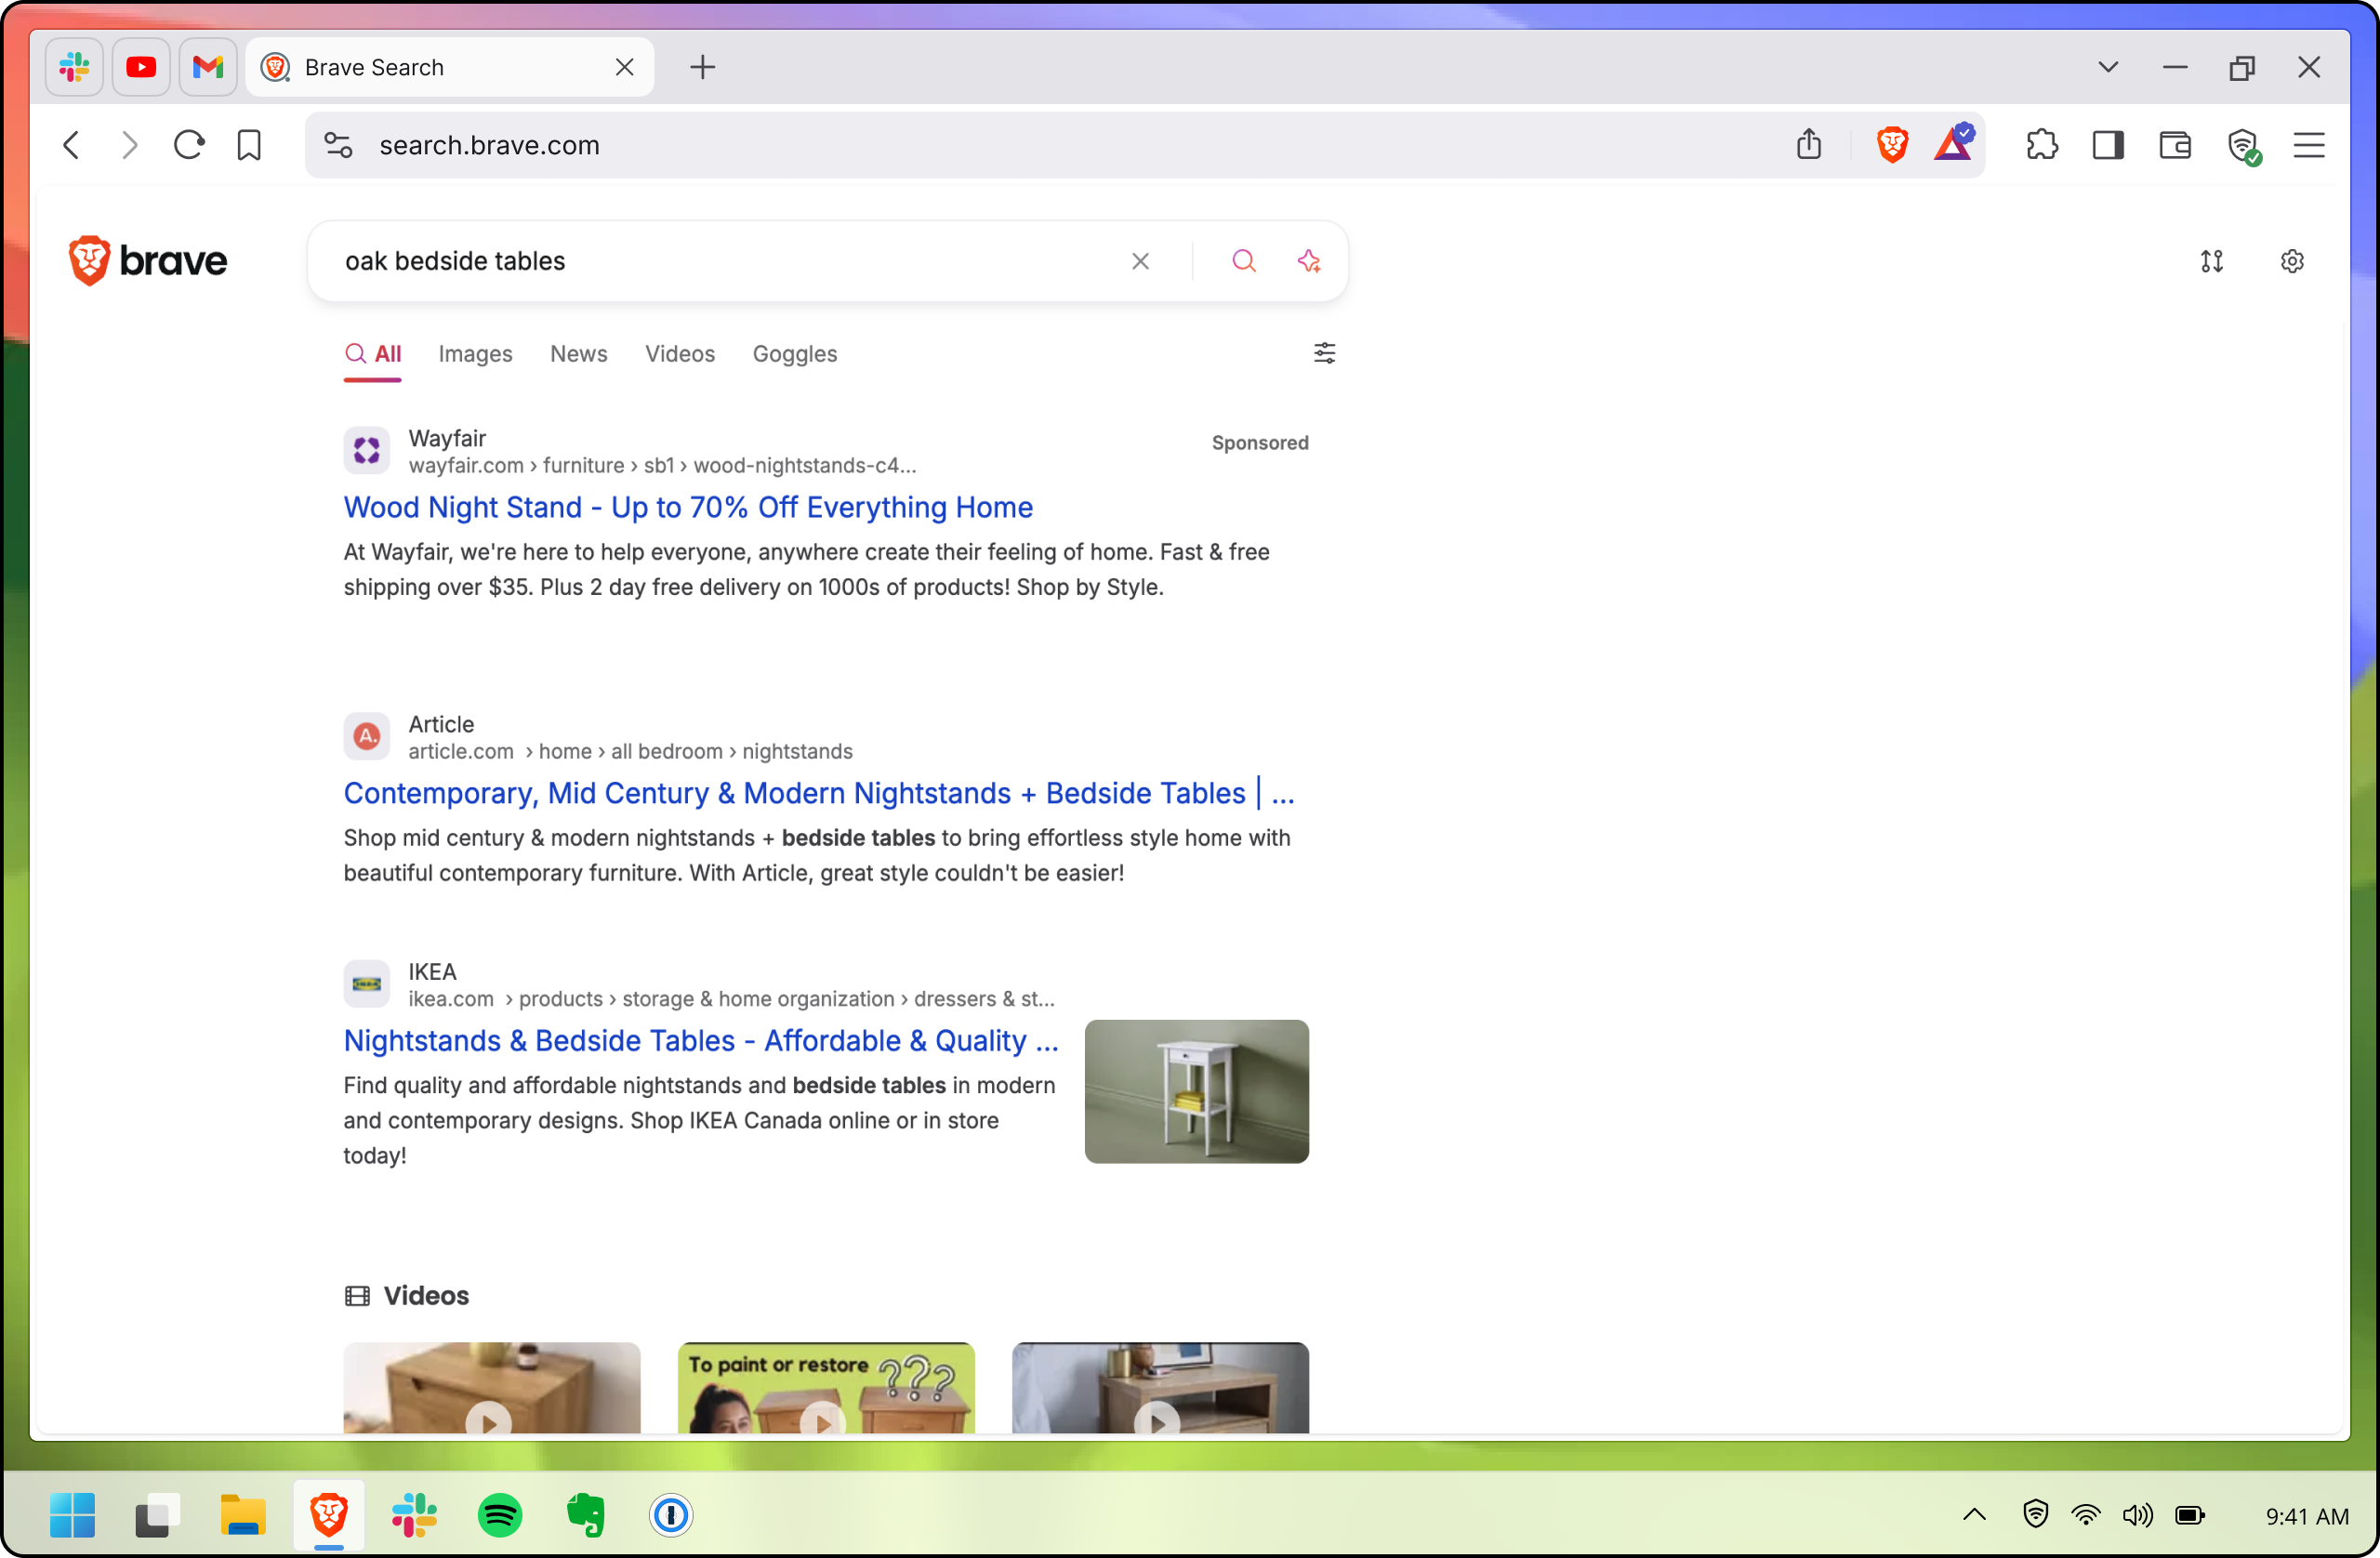Click the share page icon
2380x1558 pixels.
tap(1808, 145)
